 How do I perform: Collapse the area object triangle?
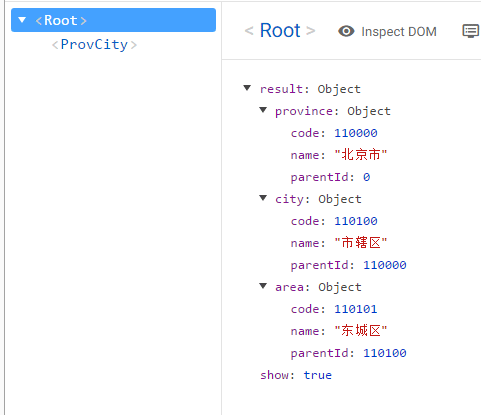(x=263, y=286)
